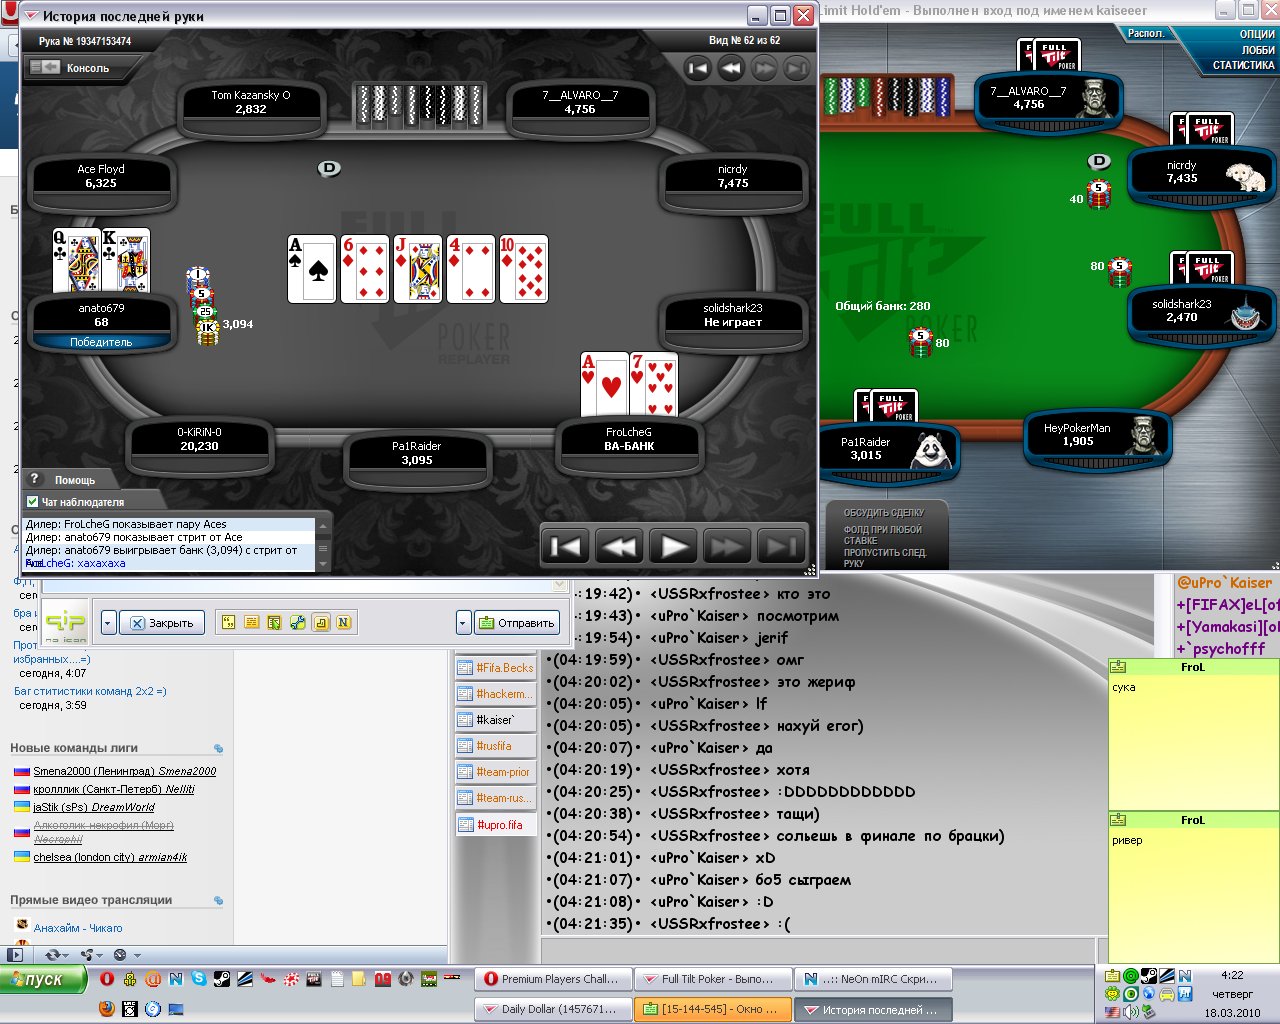
Task: Launch Skype from quick launch bar
Action: tap(199, 979)
